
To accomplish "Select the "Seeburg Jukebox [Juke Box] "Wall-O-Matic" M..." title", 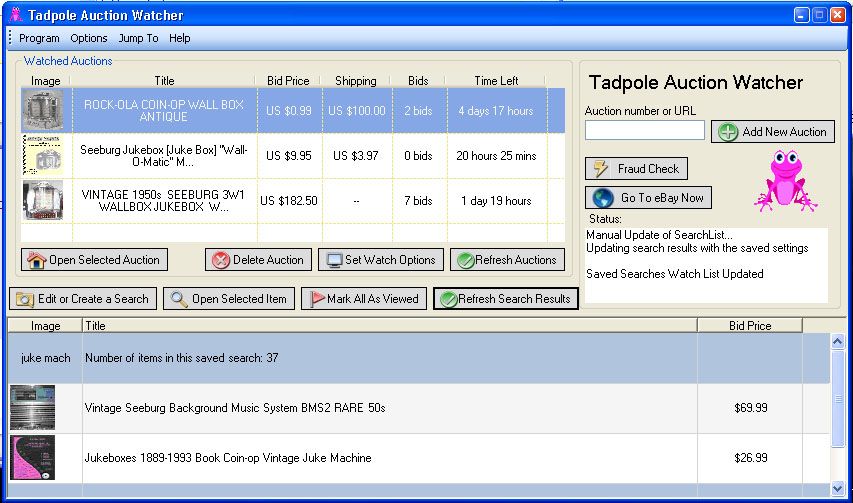I will 164,156.
